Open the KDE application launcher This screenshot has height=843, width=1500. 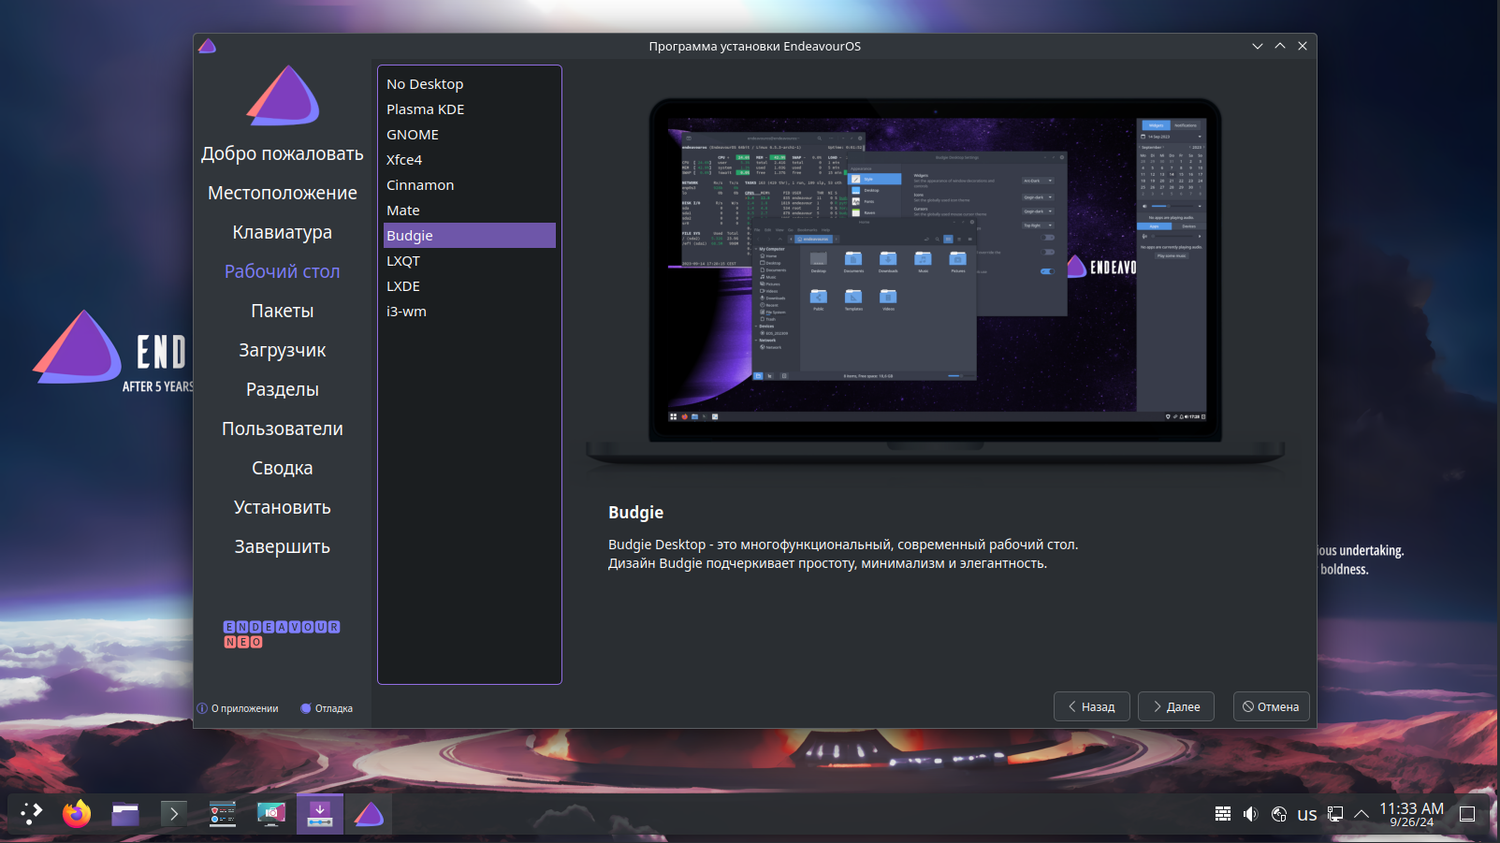click(x=31, y=814)
